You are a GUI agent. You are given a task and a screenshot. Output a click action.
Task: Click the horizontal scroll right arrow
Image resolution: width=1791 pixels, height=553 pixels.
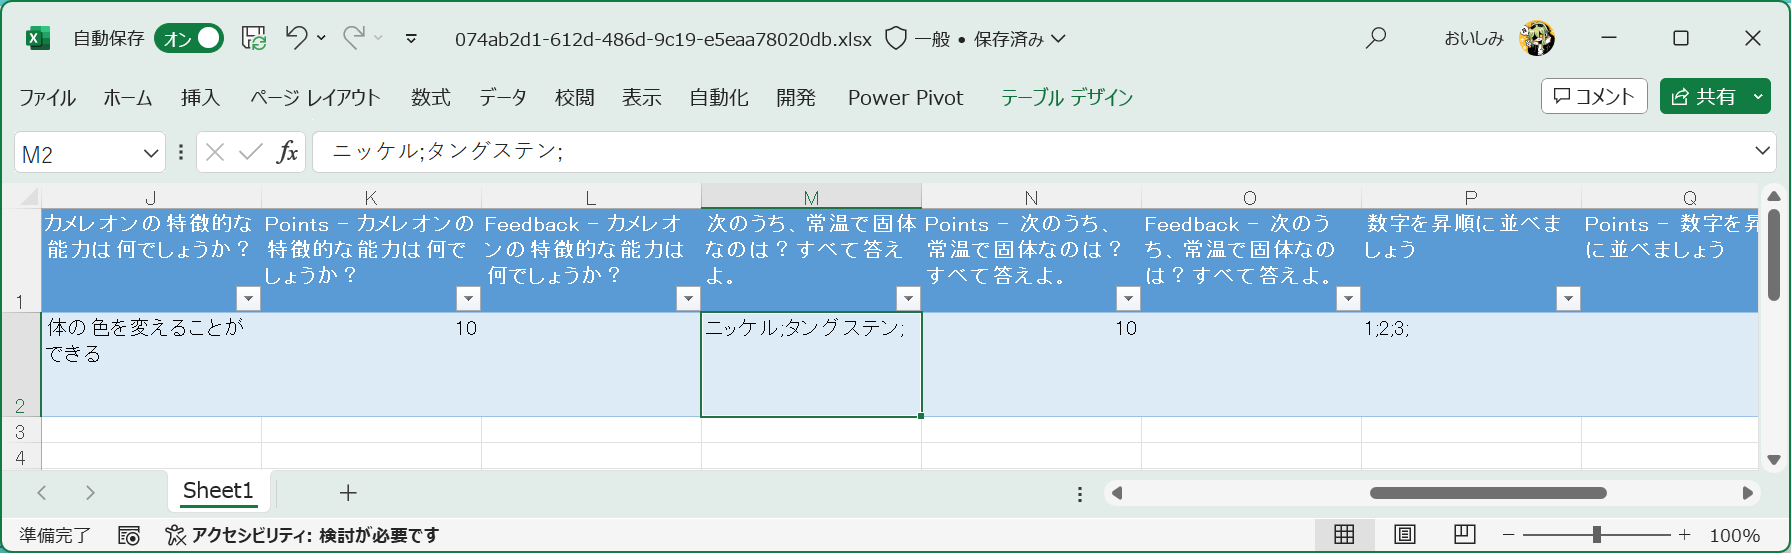(1747, 493)
